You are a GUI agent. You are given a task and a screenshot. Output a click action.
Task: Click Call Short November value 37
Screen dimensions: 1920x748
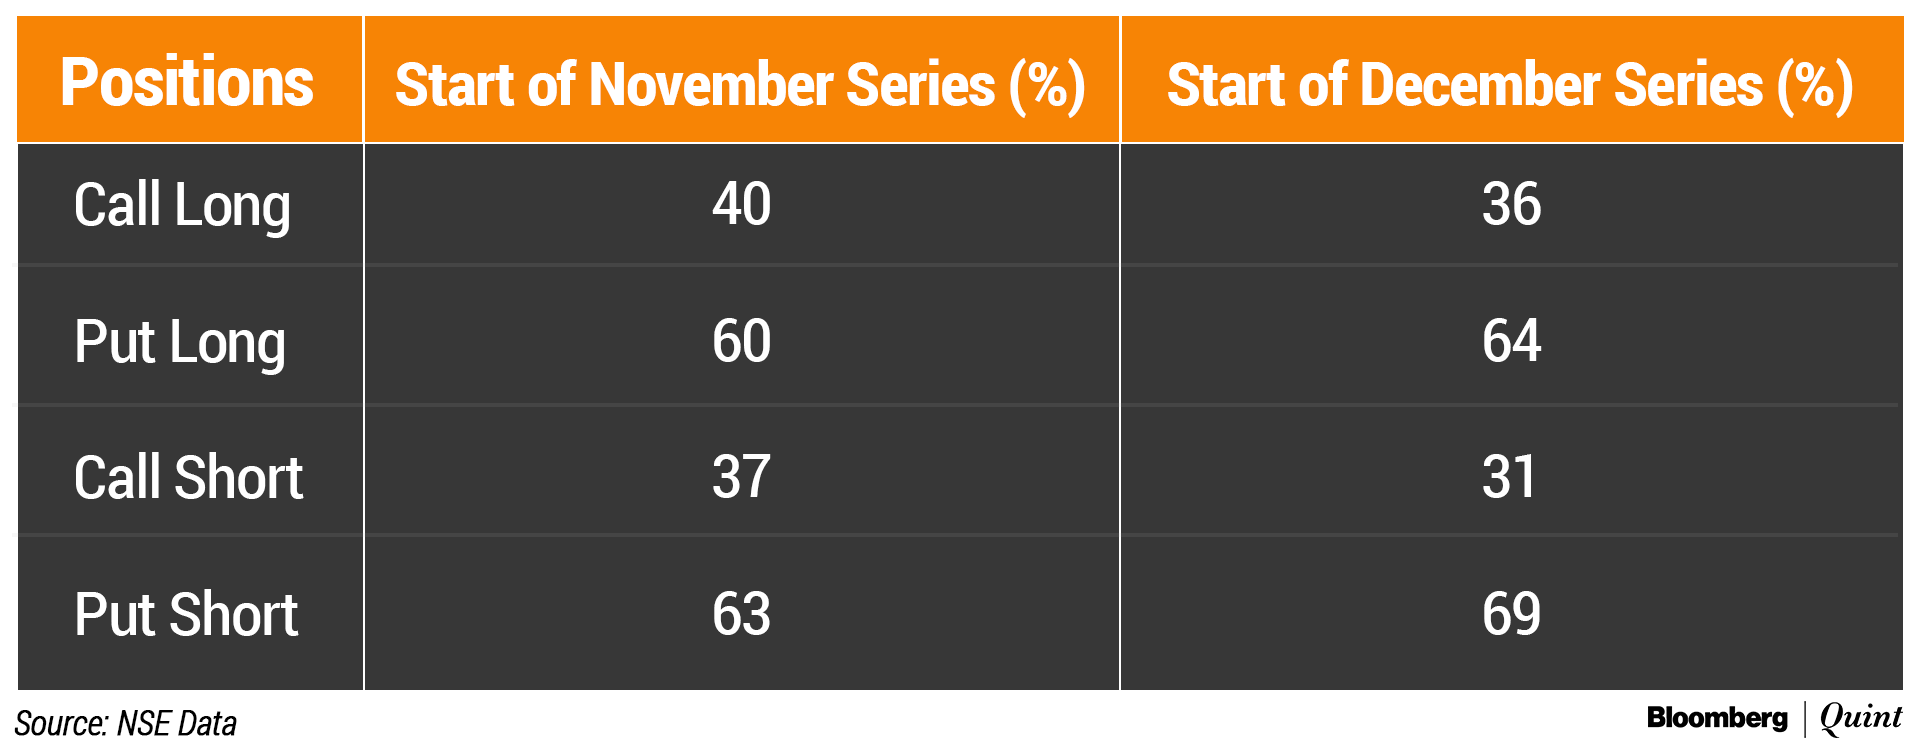tap(741, 477)
